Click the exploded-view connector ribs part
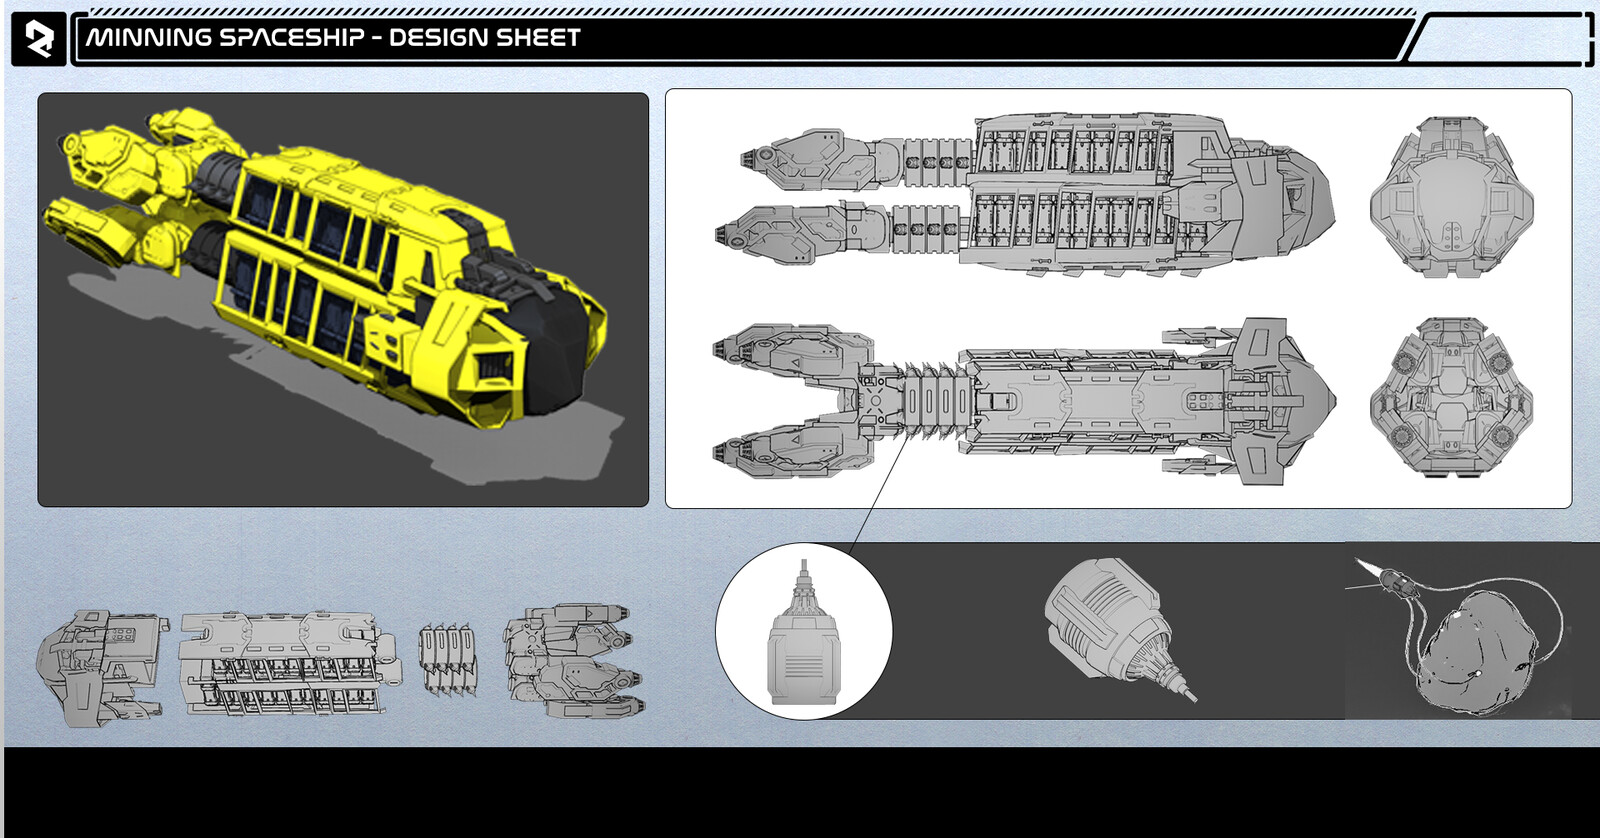 click(x=447, y=659)
